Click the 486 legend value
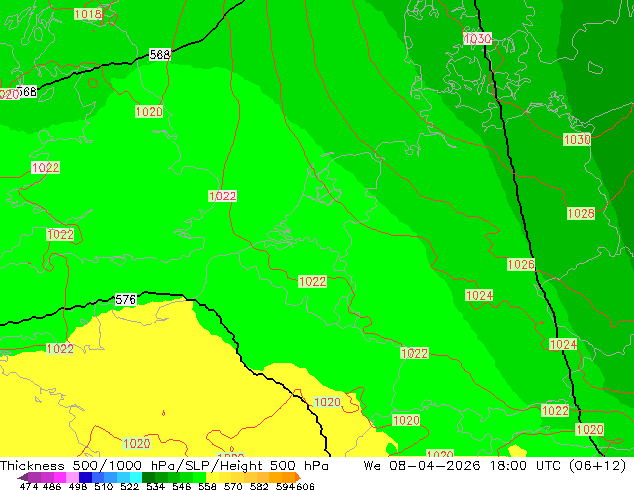Image resolution: width=634 pixels, height=490 pixels. pos(52,486)
